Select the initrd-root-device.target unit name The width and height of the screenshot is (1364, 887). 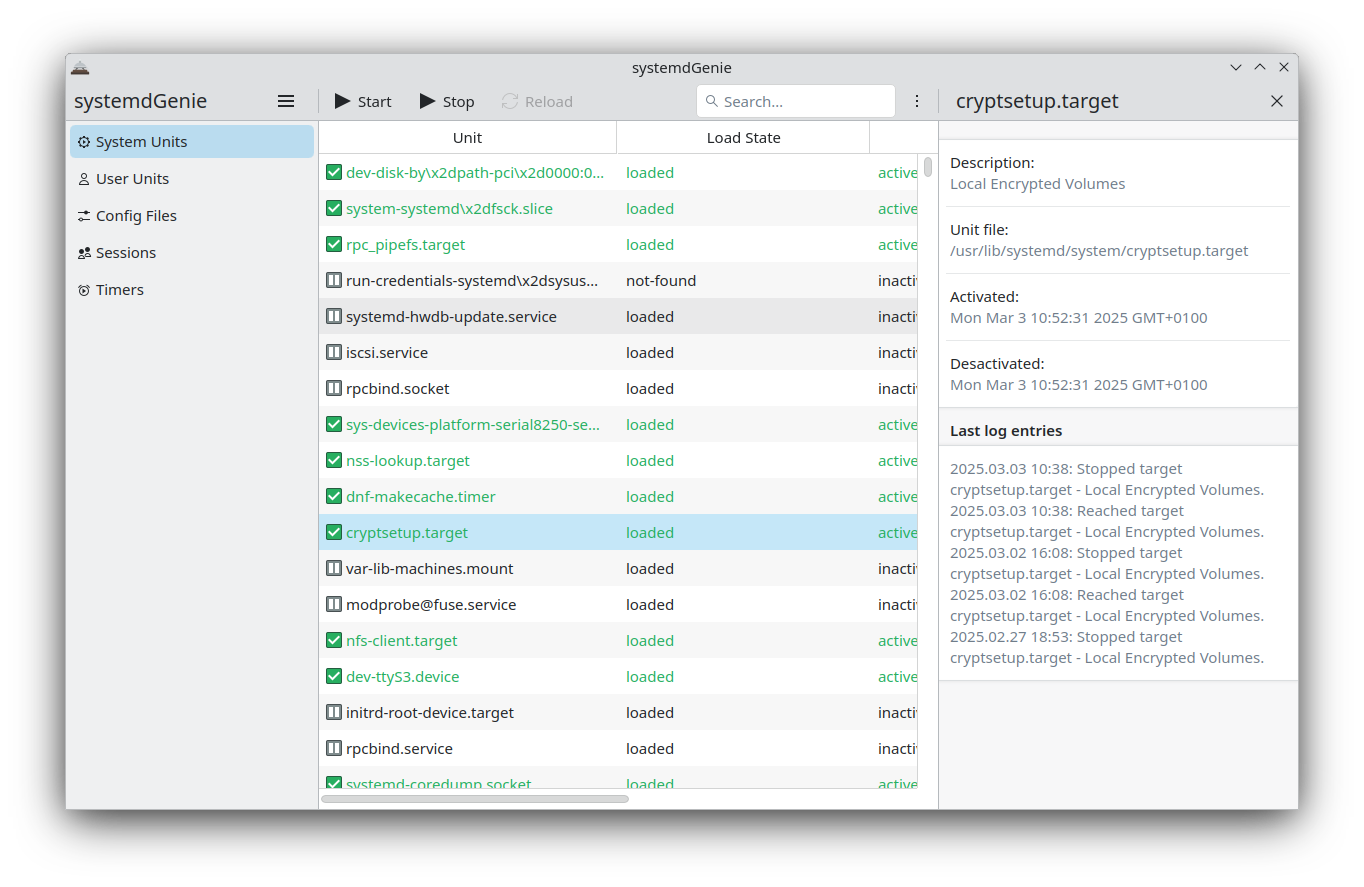pos(430,713)
